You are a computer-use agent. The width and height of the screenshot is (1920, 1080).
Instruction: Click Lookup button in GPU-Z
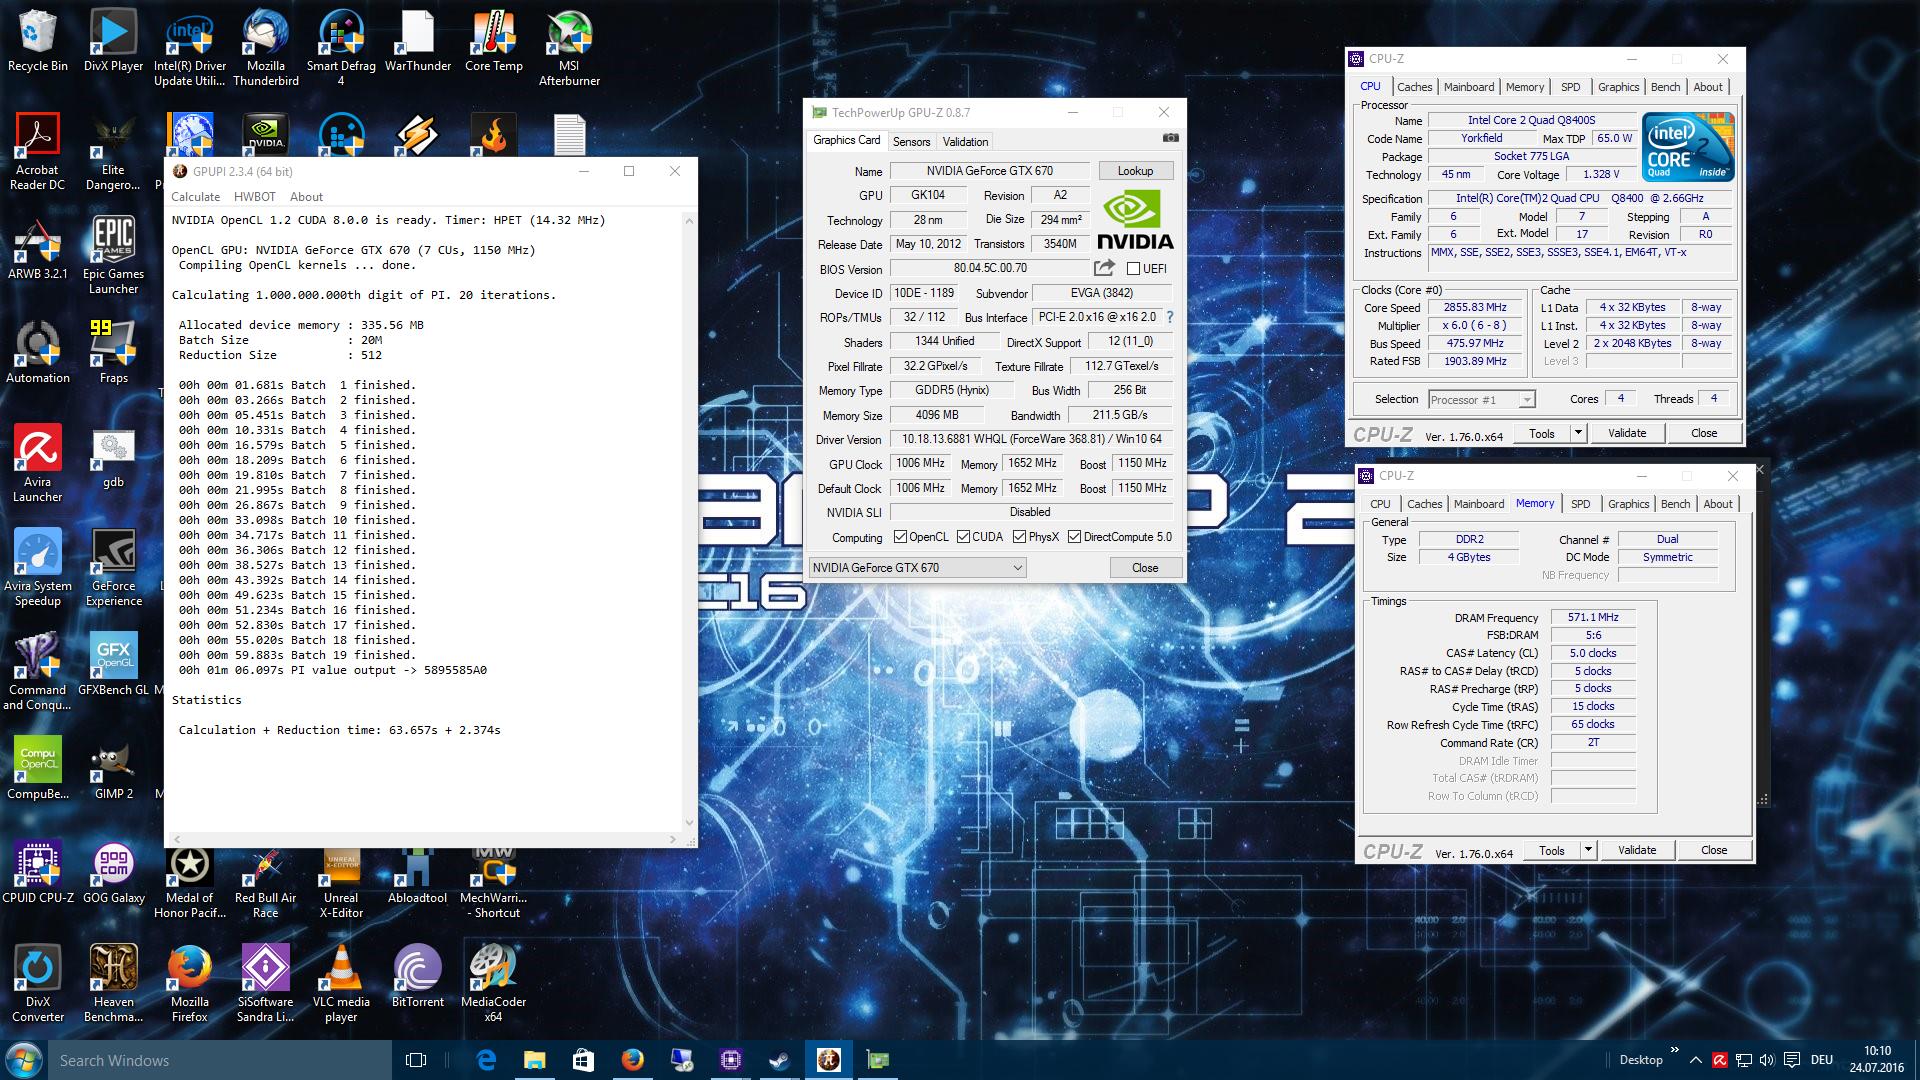pos(1135,171)
